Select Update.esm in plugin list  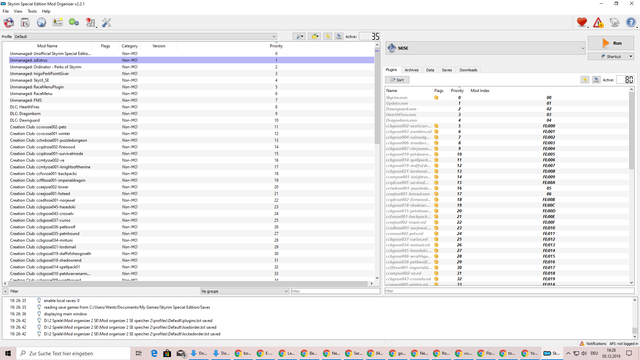507,103
